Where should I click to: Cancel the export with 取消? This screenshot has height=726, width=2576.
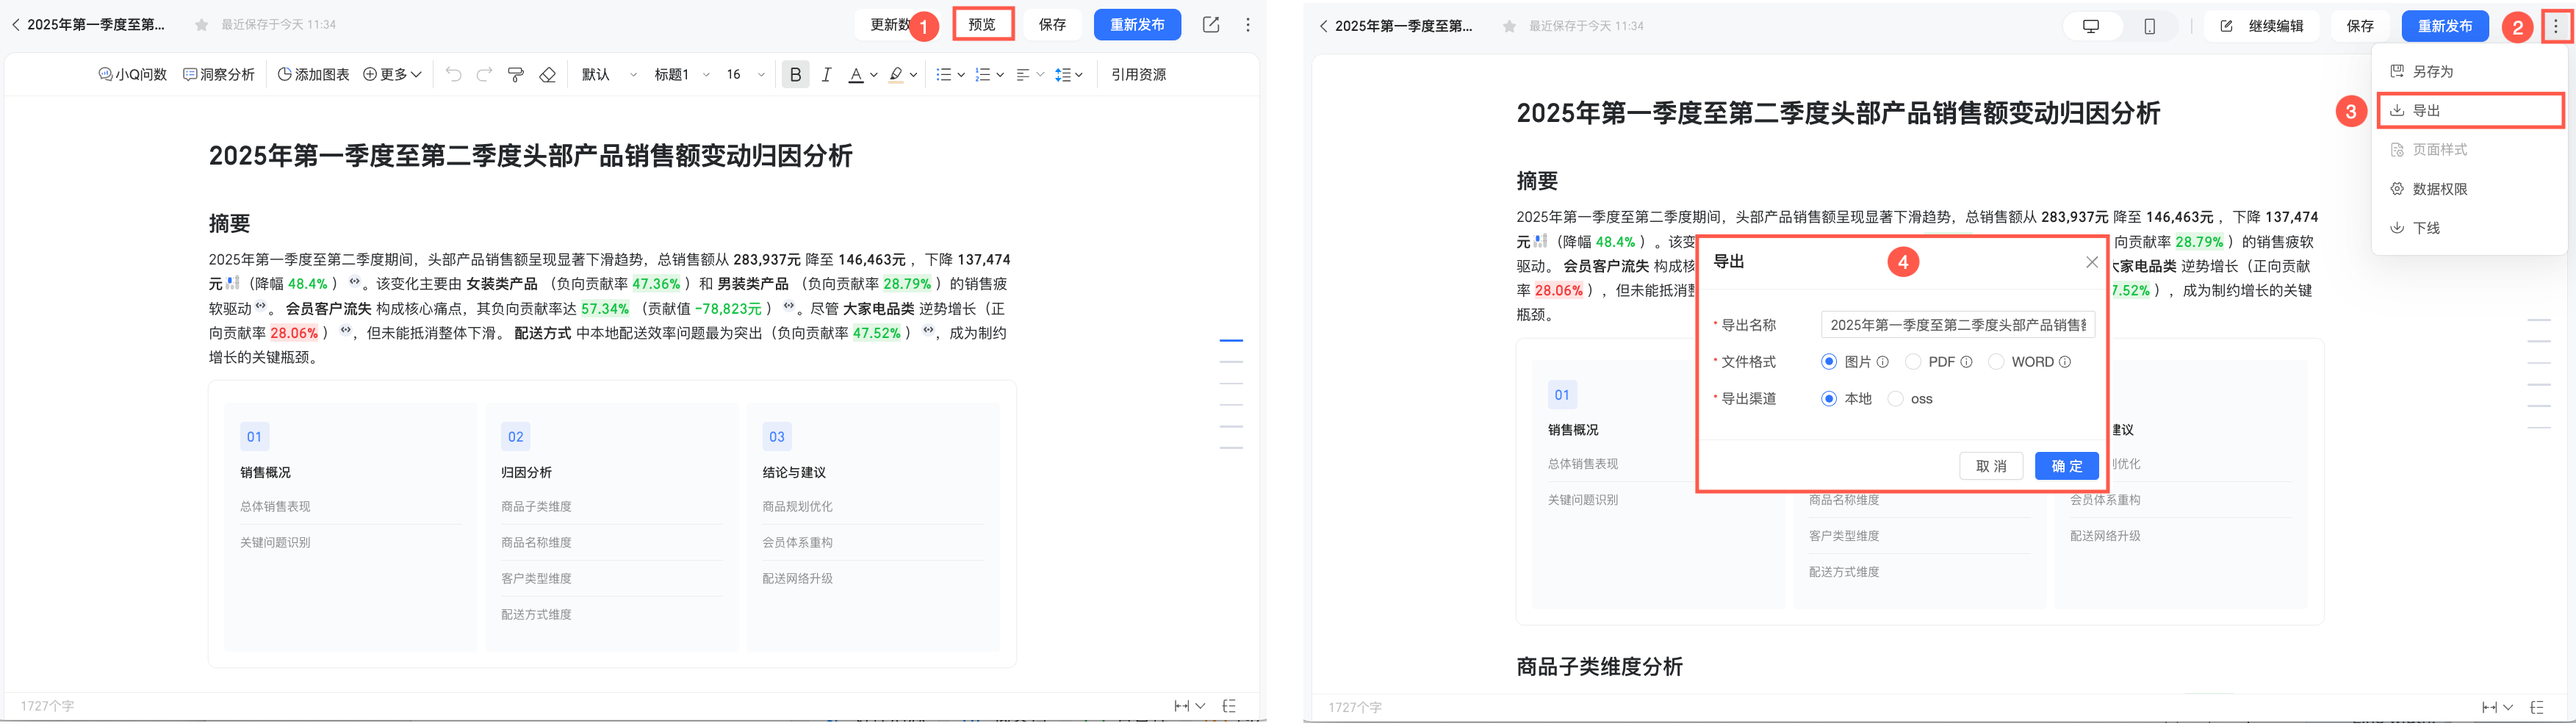click(x=1991, y=466)
